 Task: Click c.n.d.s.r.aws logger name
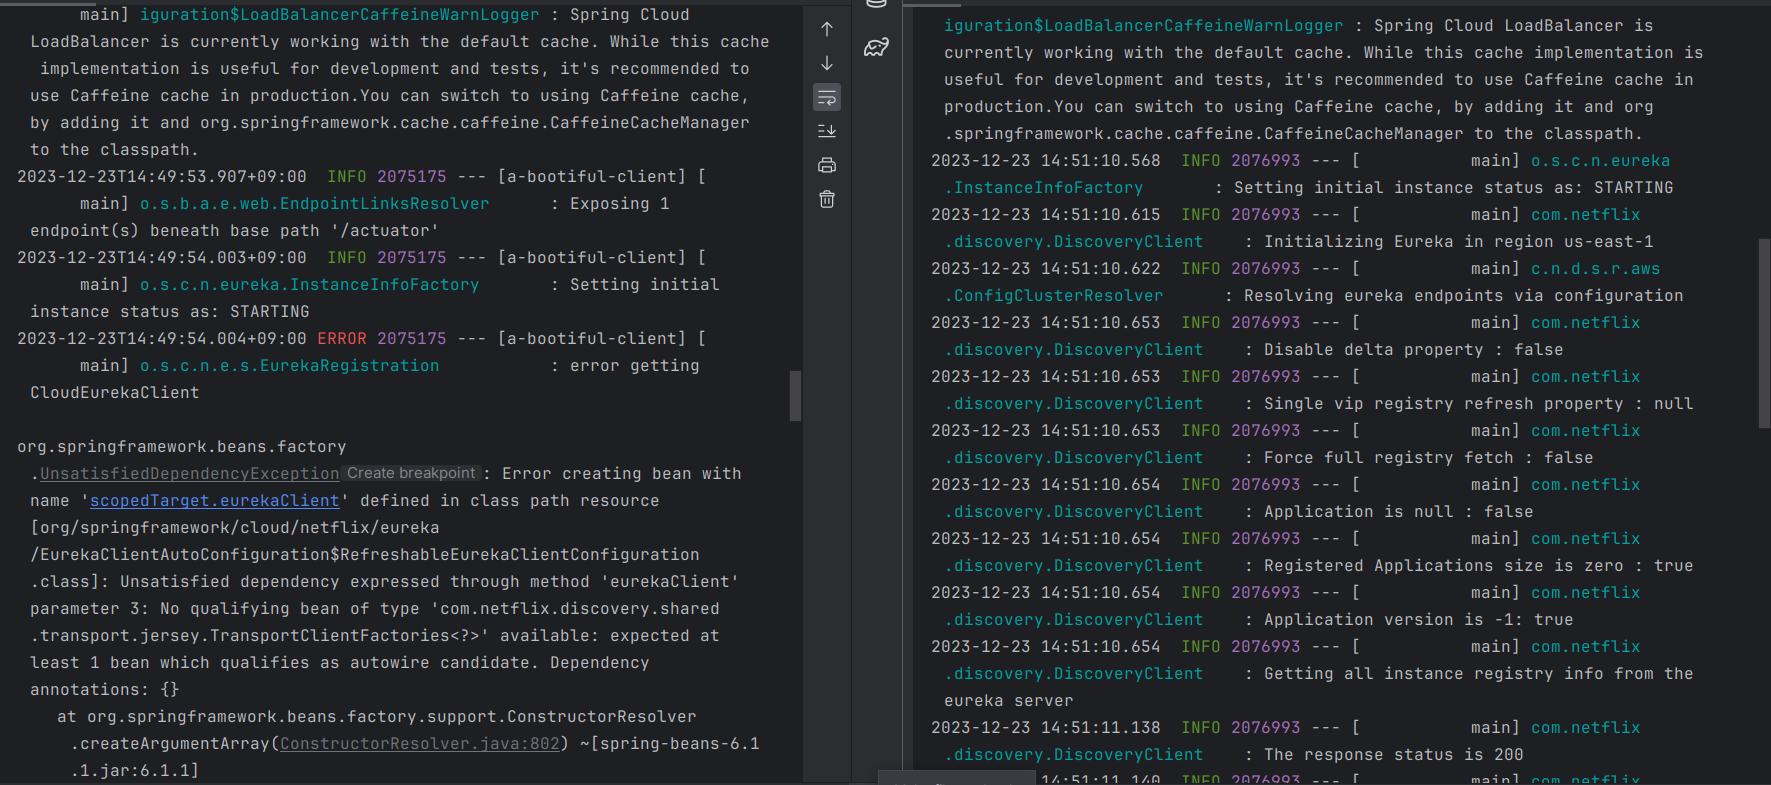(x=1595, y=269)
